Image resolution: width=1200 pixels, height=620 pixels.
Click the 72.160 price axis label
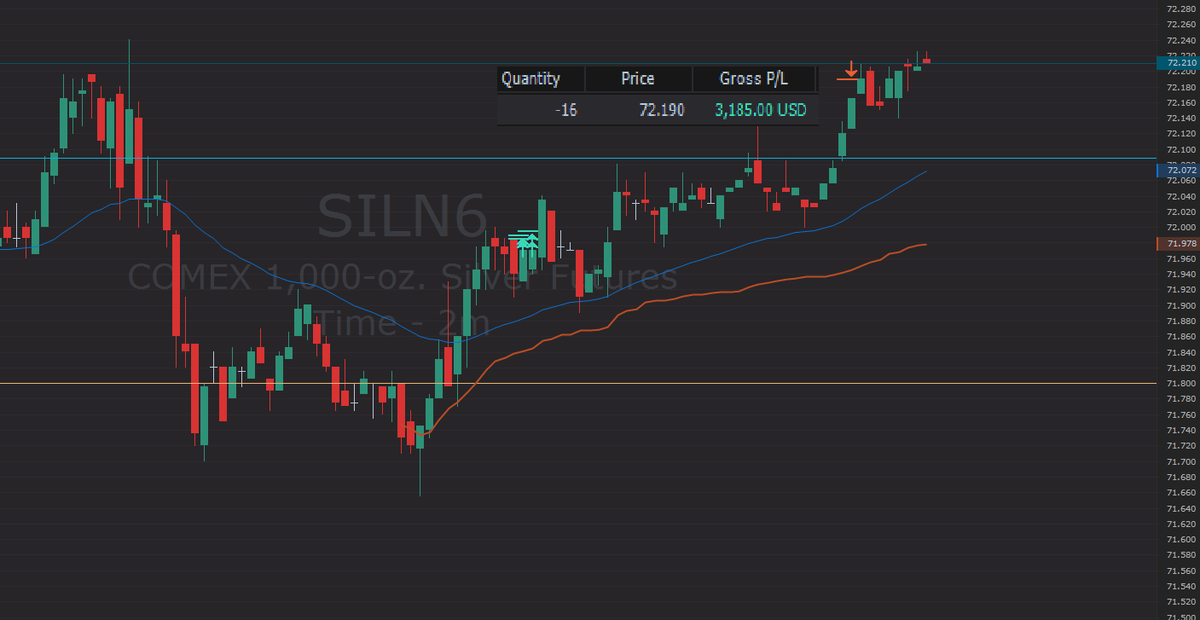pyautogui.click(x=1181, y=103)
